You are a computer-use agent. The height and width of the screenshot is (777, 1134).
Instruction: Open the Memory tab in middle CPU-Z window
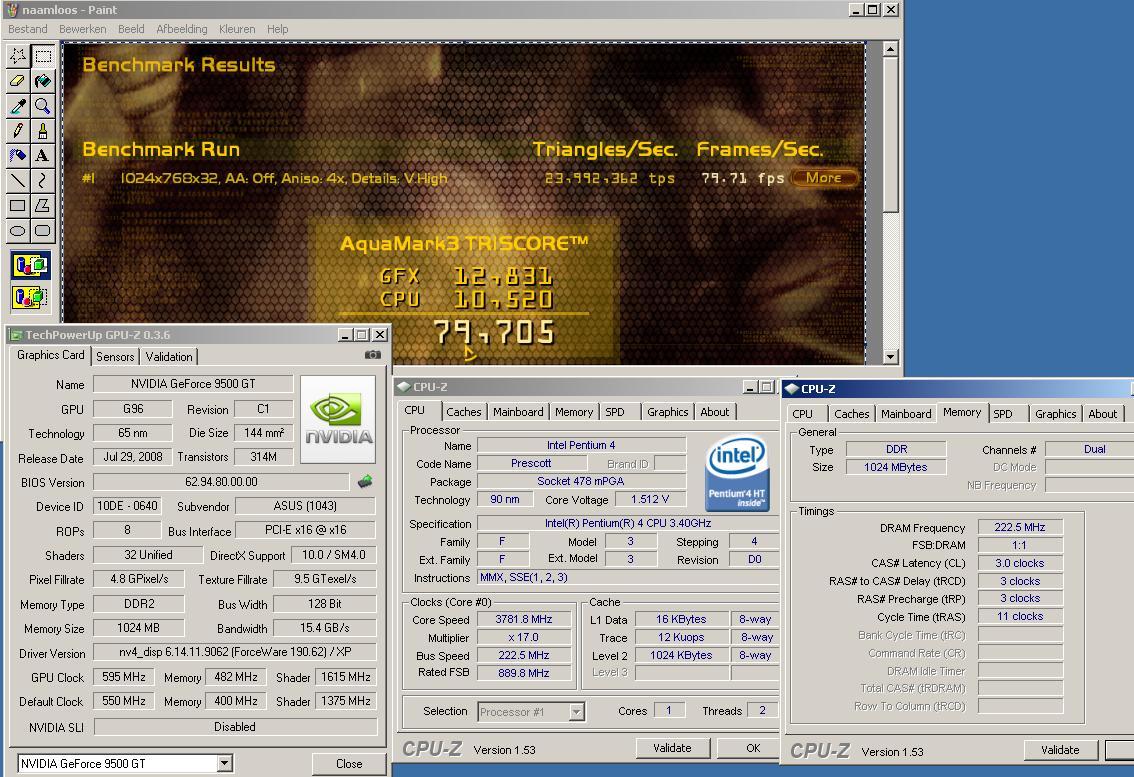point(574,412)
